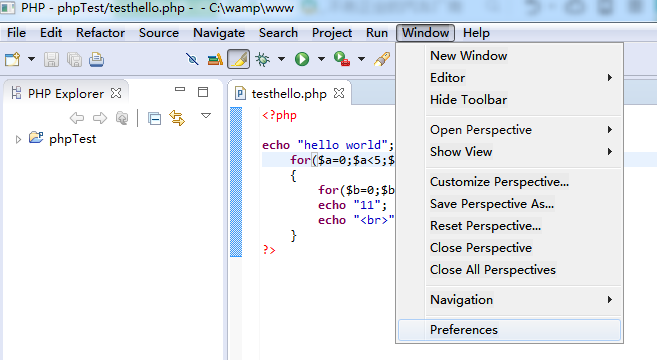
Task: Open the Help menu
Action: 476,33
